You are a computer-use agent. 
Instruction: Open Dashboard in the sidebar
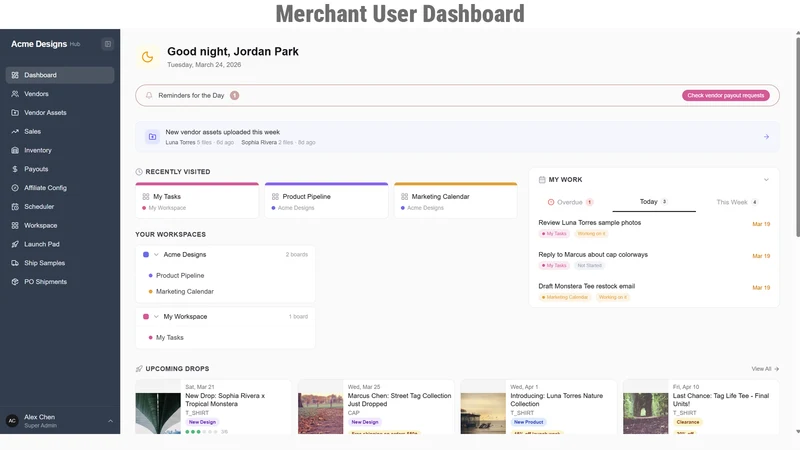[60, 75]
